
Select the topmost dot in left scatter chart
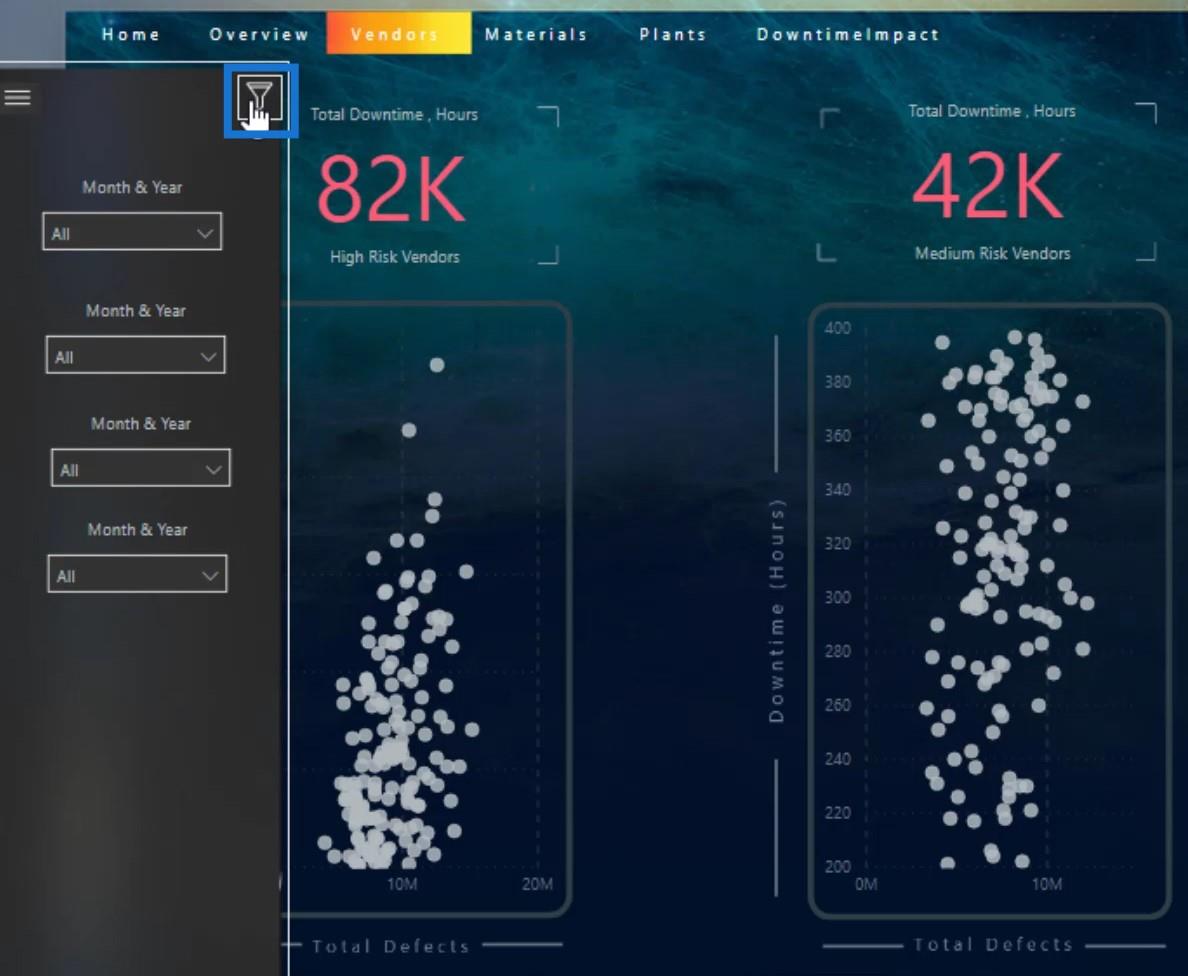click(x=437, y=364)
